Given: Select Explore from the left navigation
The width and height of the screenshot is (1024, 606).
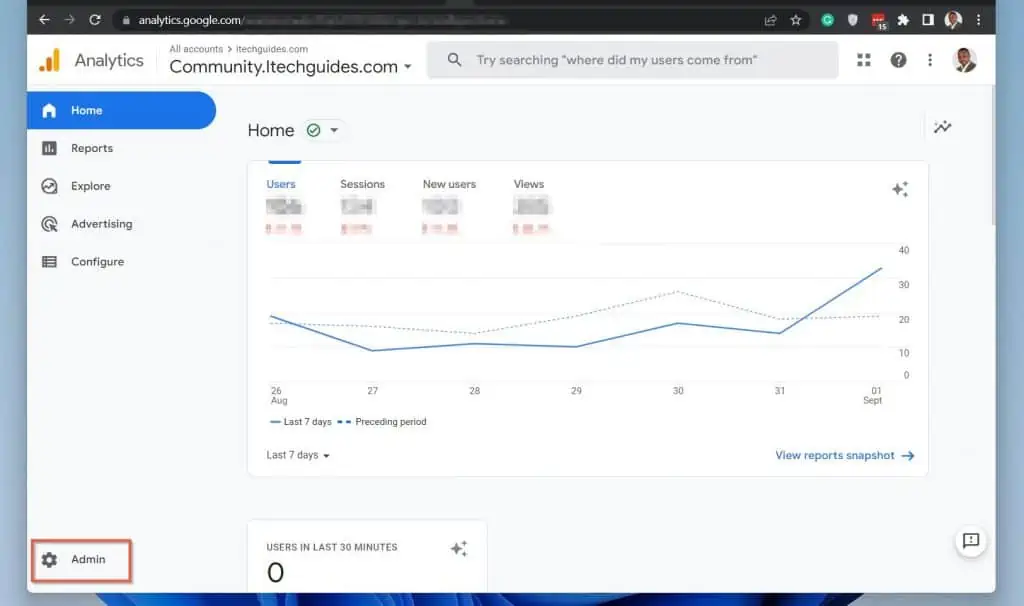Looking at the screenshot, I should [91, 186].
